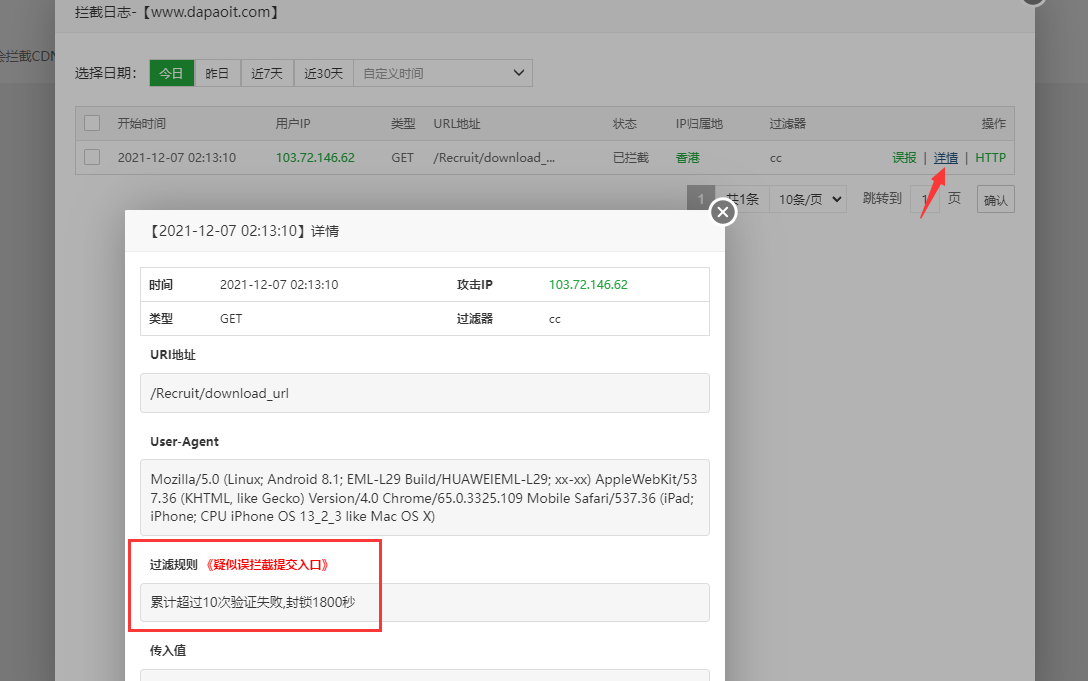Click the 确认 jump button
This screenshot has width=1088, height=681.
pyautogui.click(x=996, y=199)
